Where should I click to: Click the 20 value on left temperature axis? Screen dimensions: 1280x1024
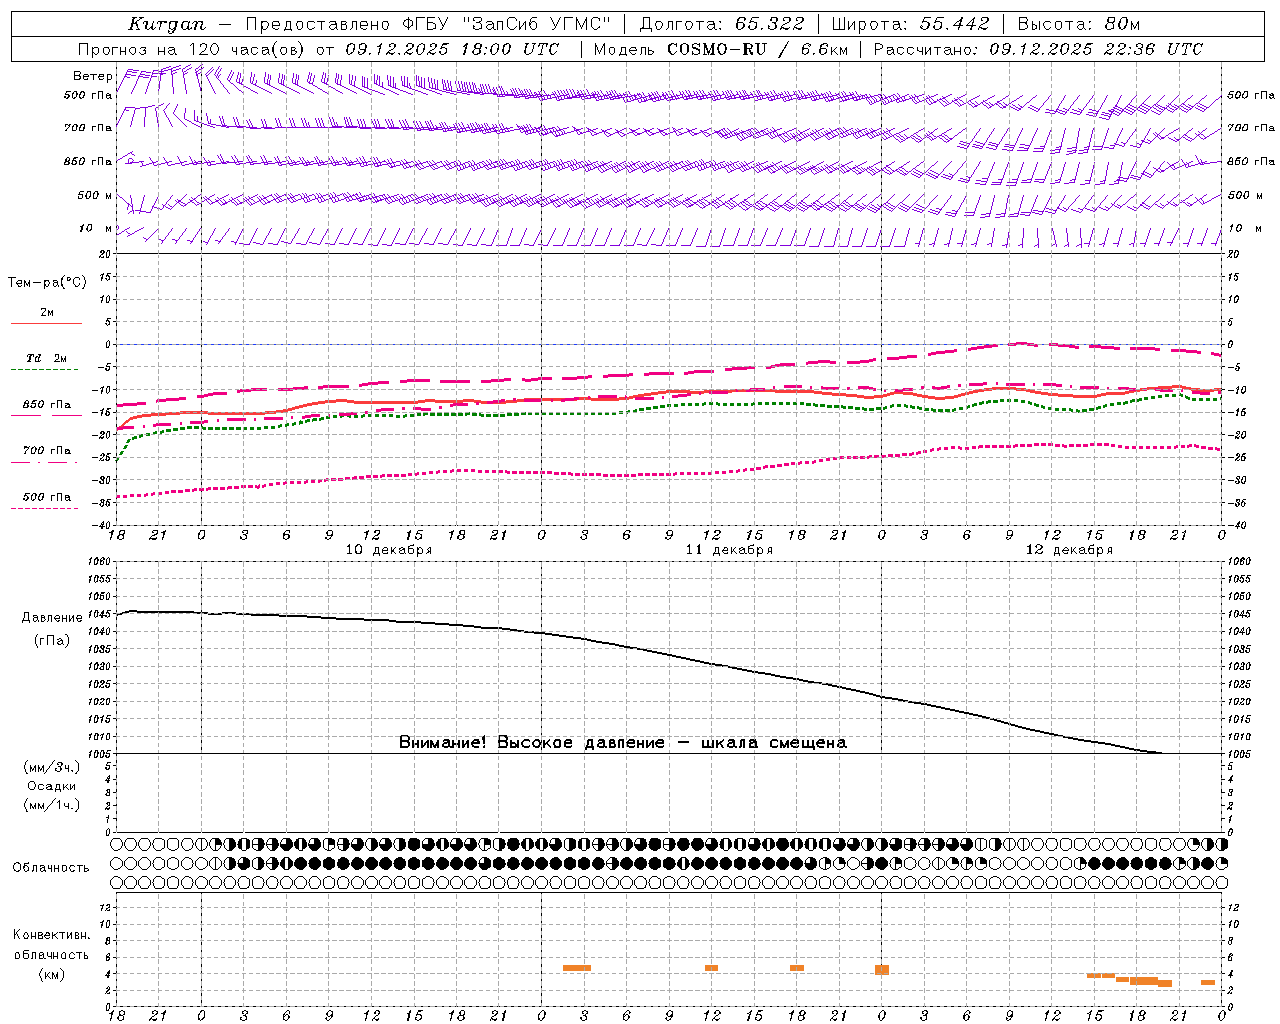pos(104,255)
